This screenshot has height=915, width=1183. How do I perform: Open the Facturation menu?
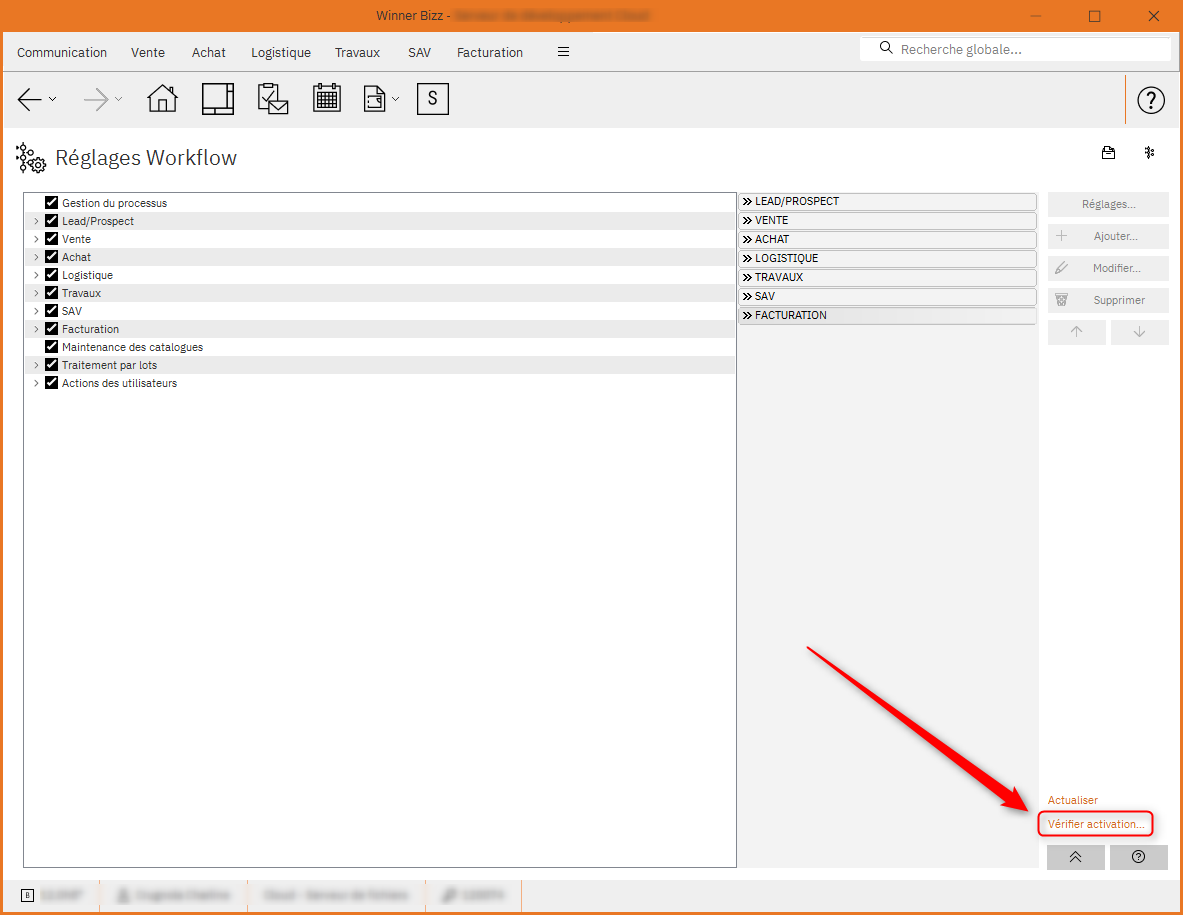tap(489, 52)
